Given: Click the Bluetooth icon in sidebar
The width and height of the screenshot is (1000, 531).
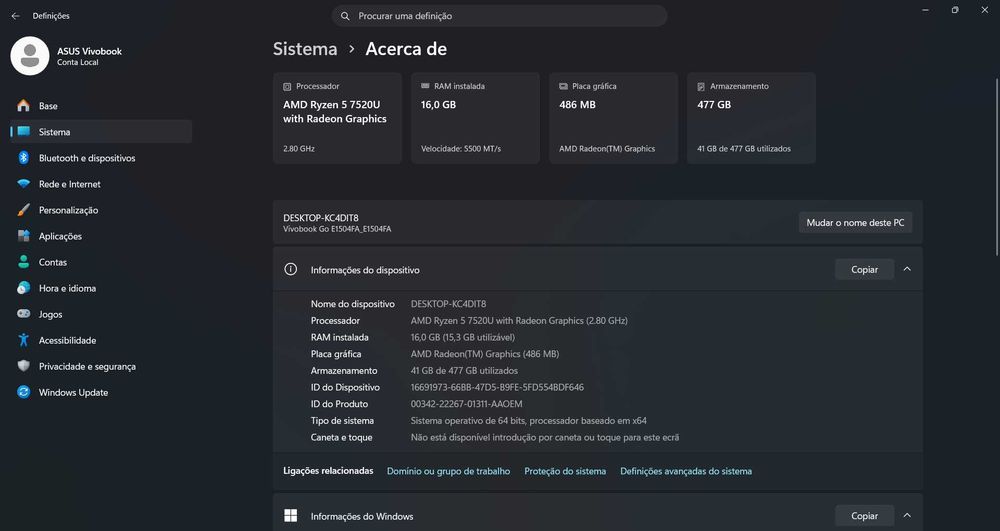Looking at the screenshot, I should click(x=24, y=158).
